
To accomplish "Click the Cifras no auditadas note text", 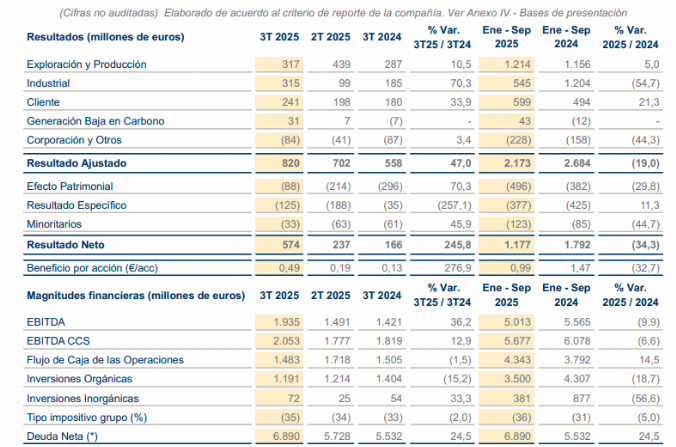I will coord(109,13).
